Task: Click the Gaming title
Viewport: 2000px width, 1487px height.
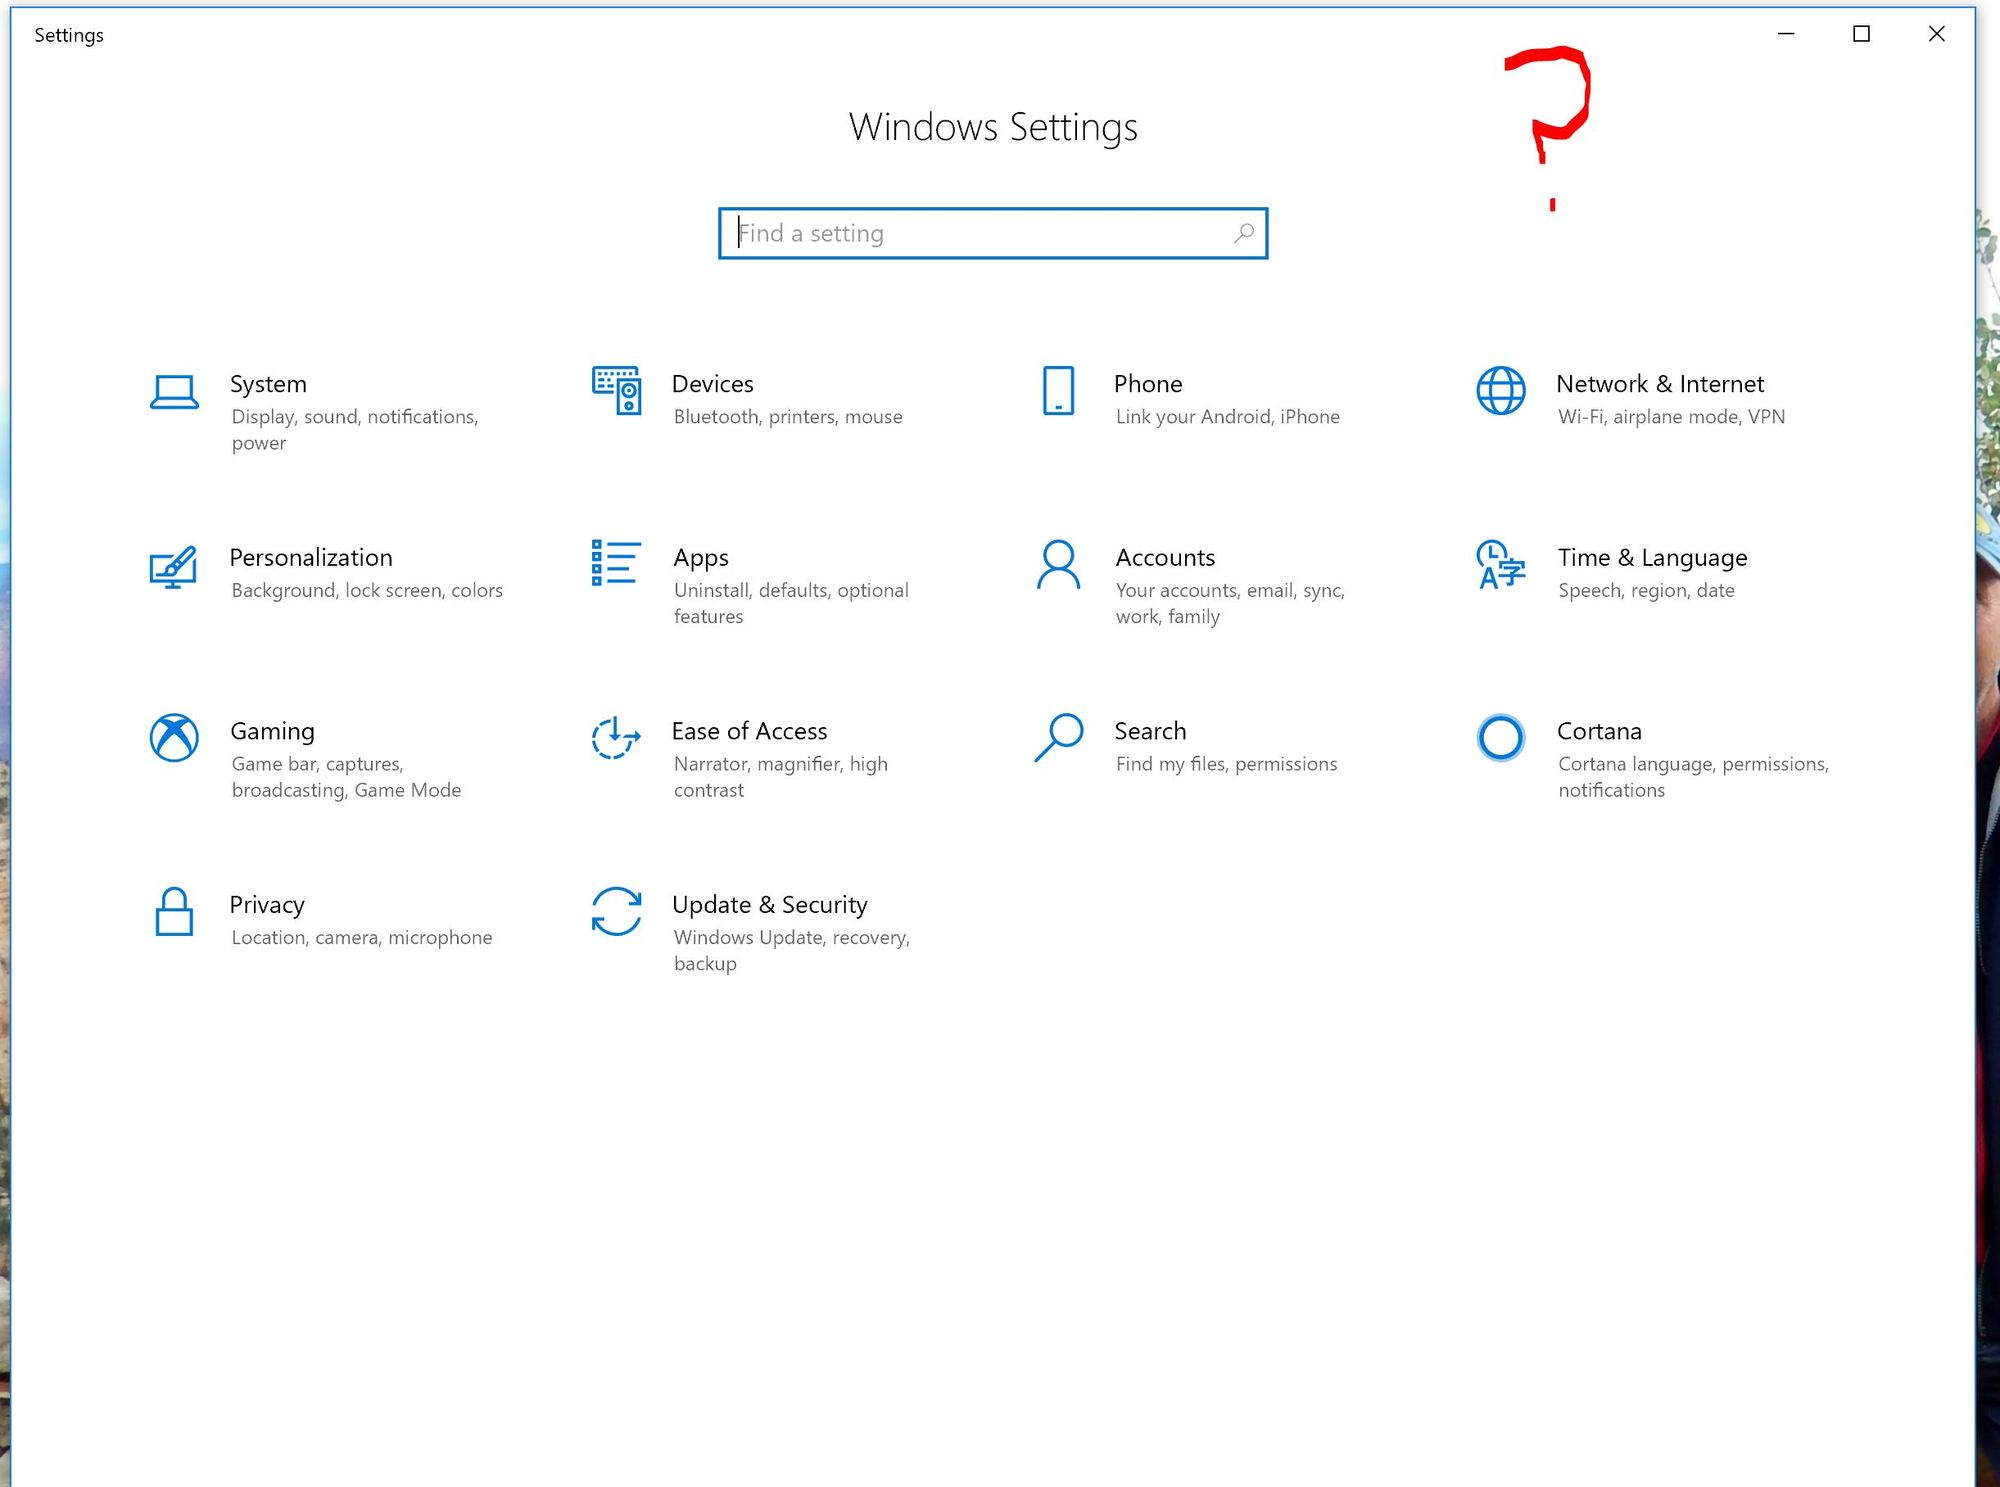Action: pos(273,732)
